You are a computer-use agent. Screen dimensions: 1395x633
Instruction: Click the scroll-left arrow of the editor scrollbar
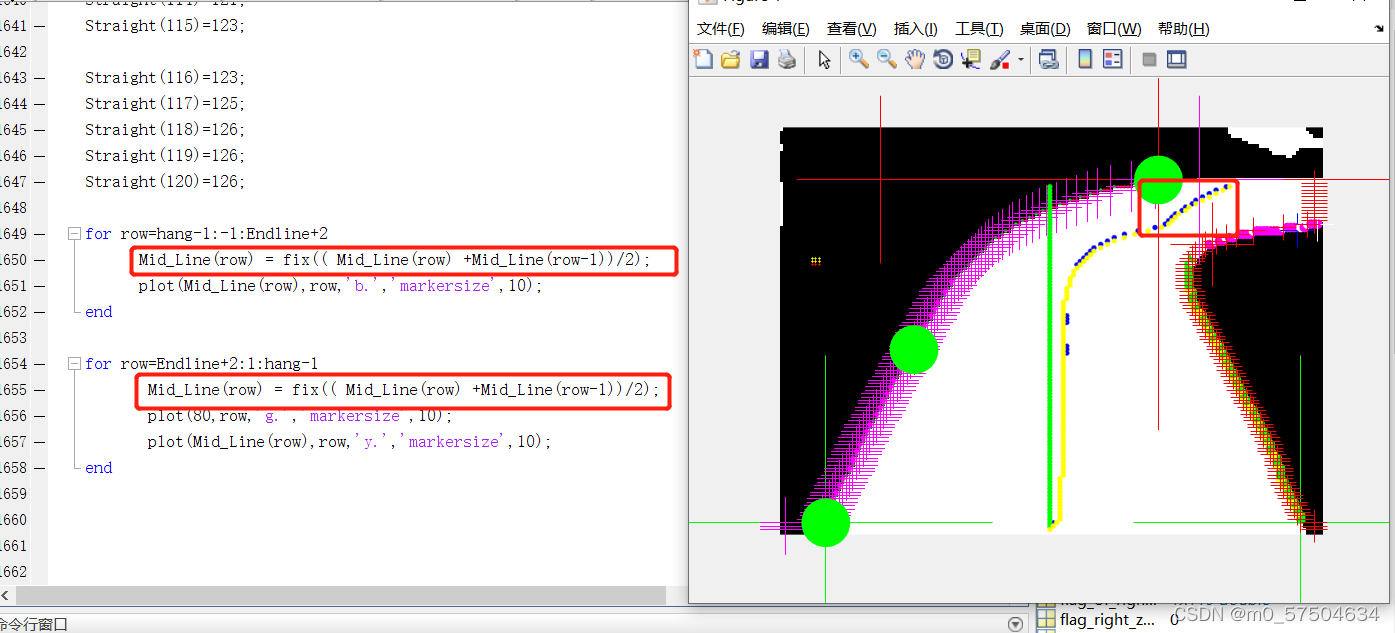6,595
